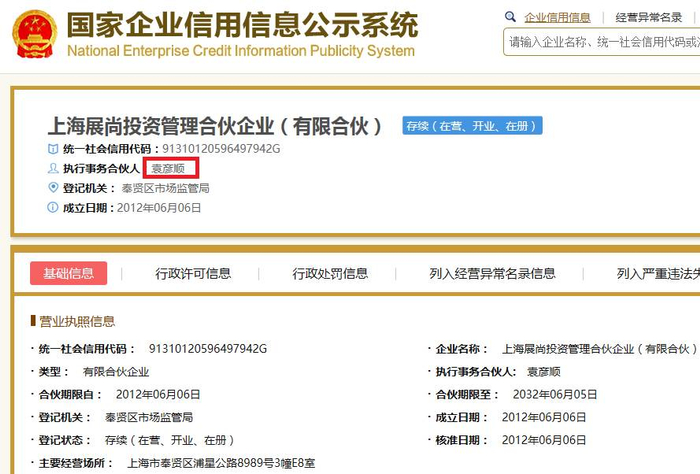Viewport: 700px width, 474px height.
Task: Click the executive partner person icon
Action: tap(53, 168)
